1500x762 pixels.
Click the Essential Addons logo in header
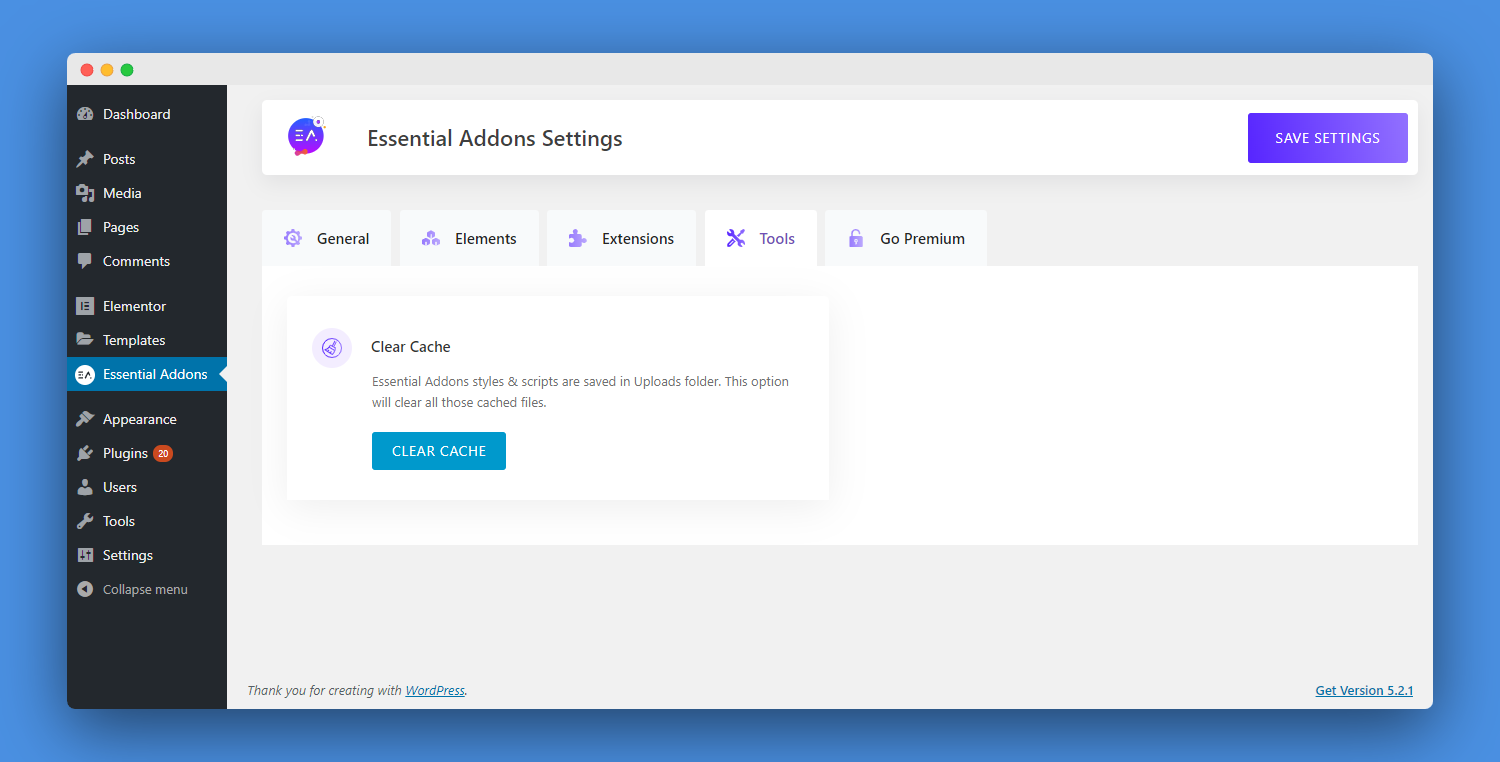[307, 137]
